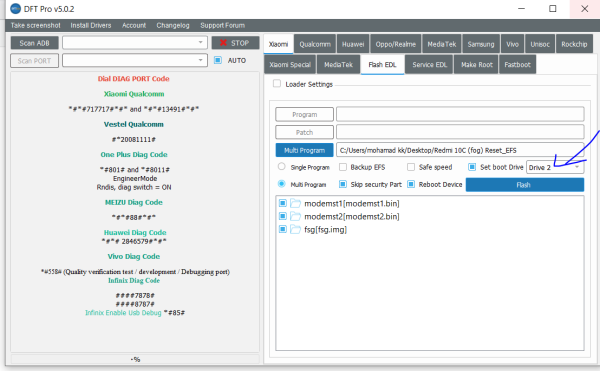600x371 pixels.
Task: Click the Program file button
Action: 305,114
